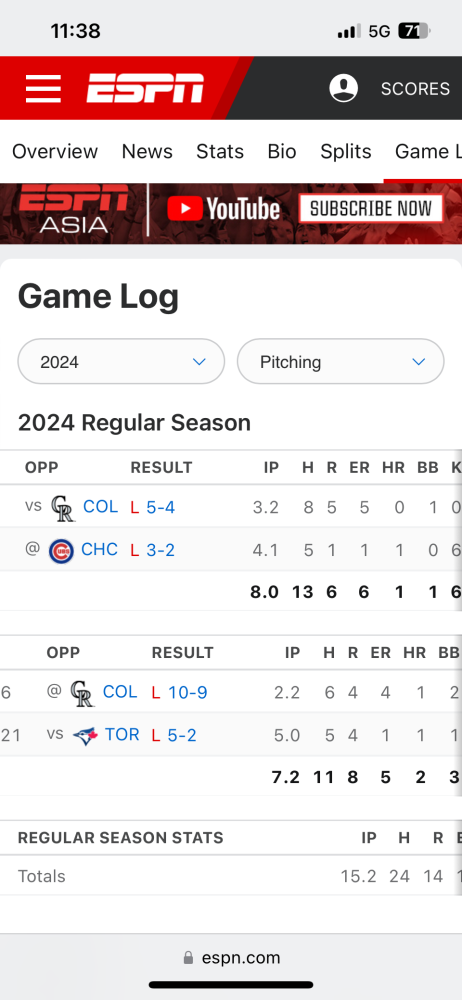Expand the Pitching category dropdown

[341, 362]
